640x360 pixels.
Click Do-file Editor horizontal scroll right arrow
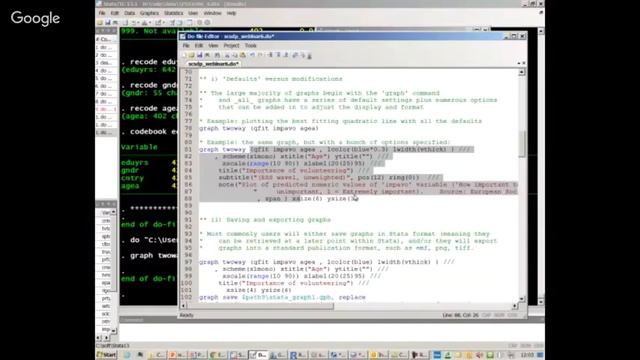pos(515,306)
